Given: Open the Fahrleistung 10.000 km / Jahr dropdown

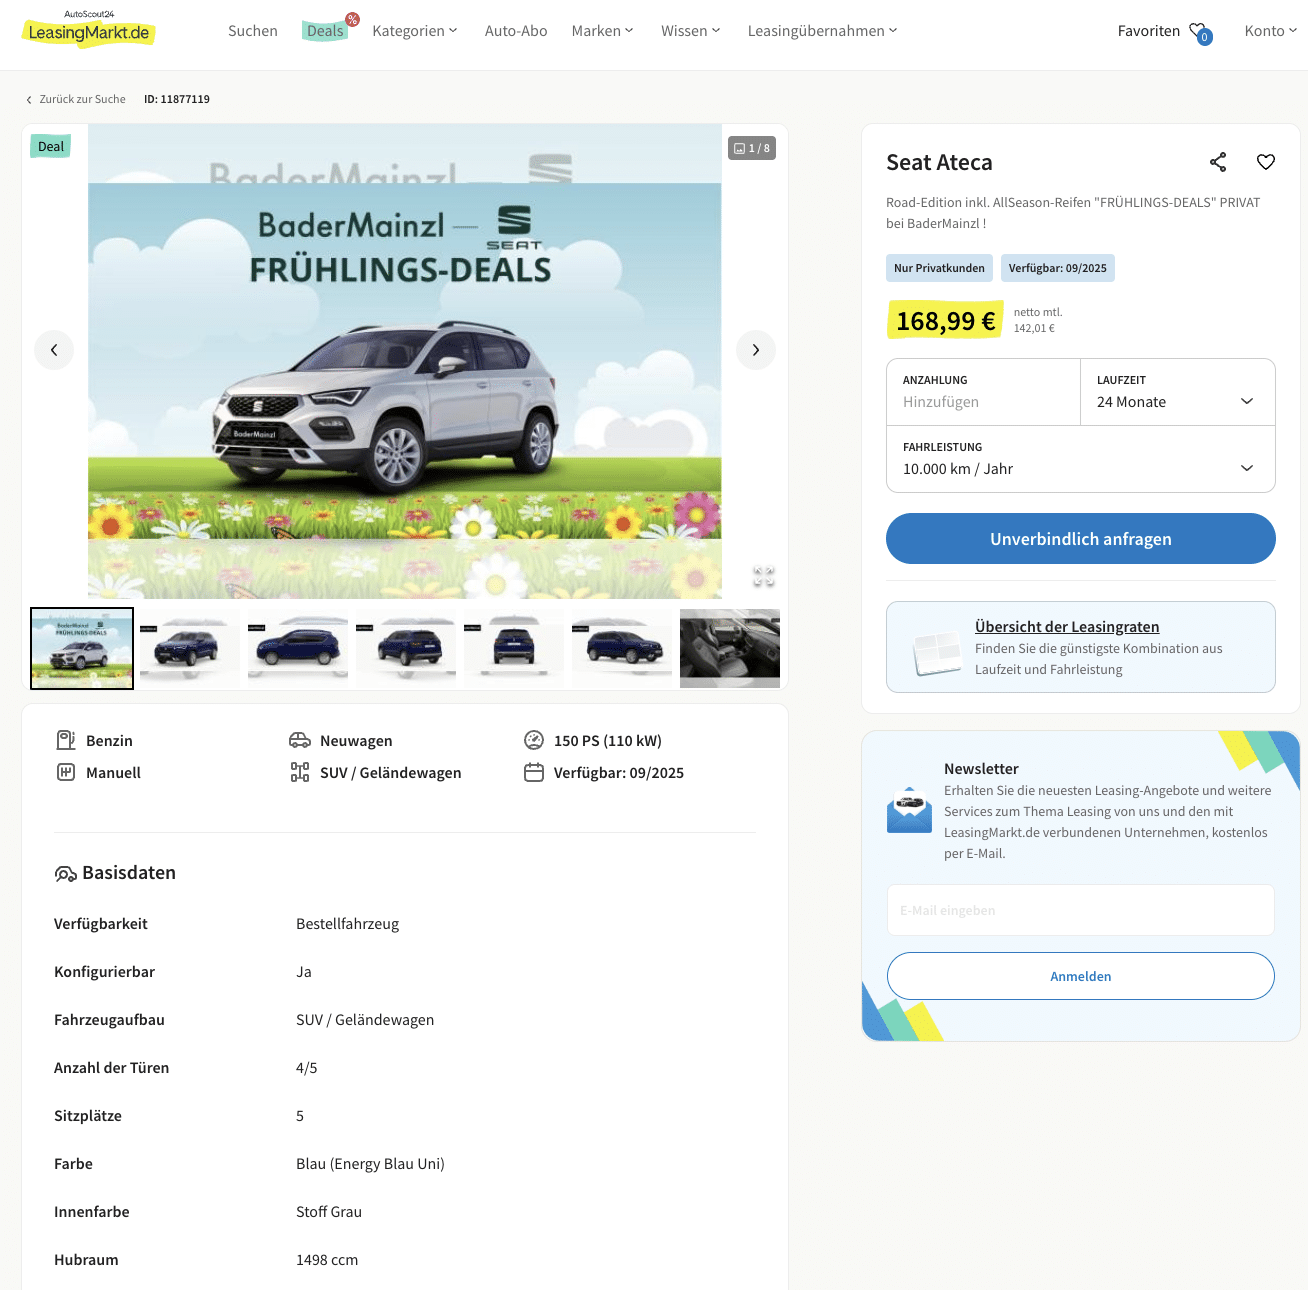Looking at the screenshot, I should 1081,459.
